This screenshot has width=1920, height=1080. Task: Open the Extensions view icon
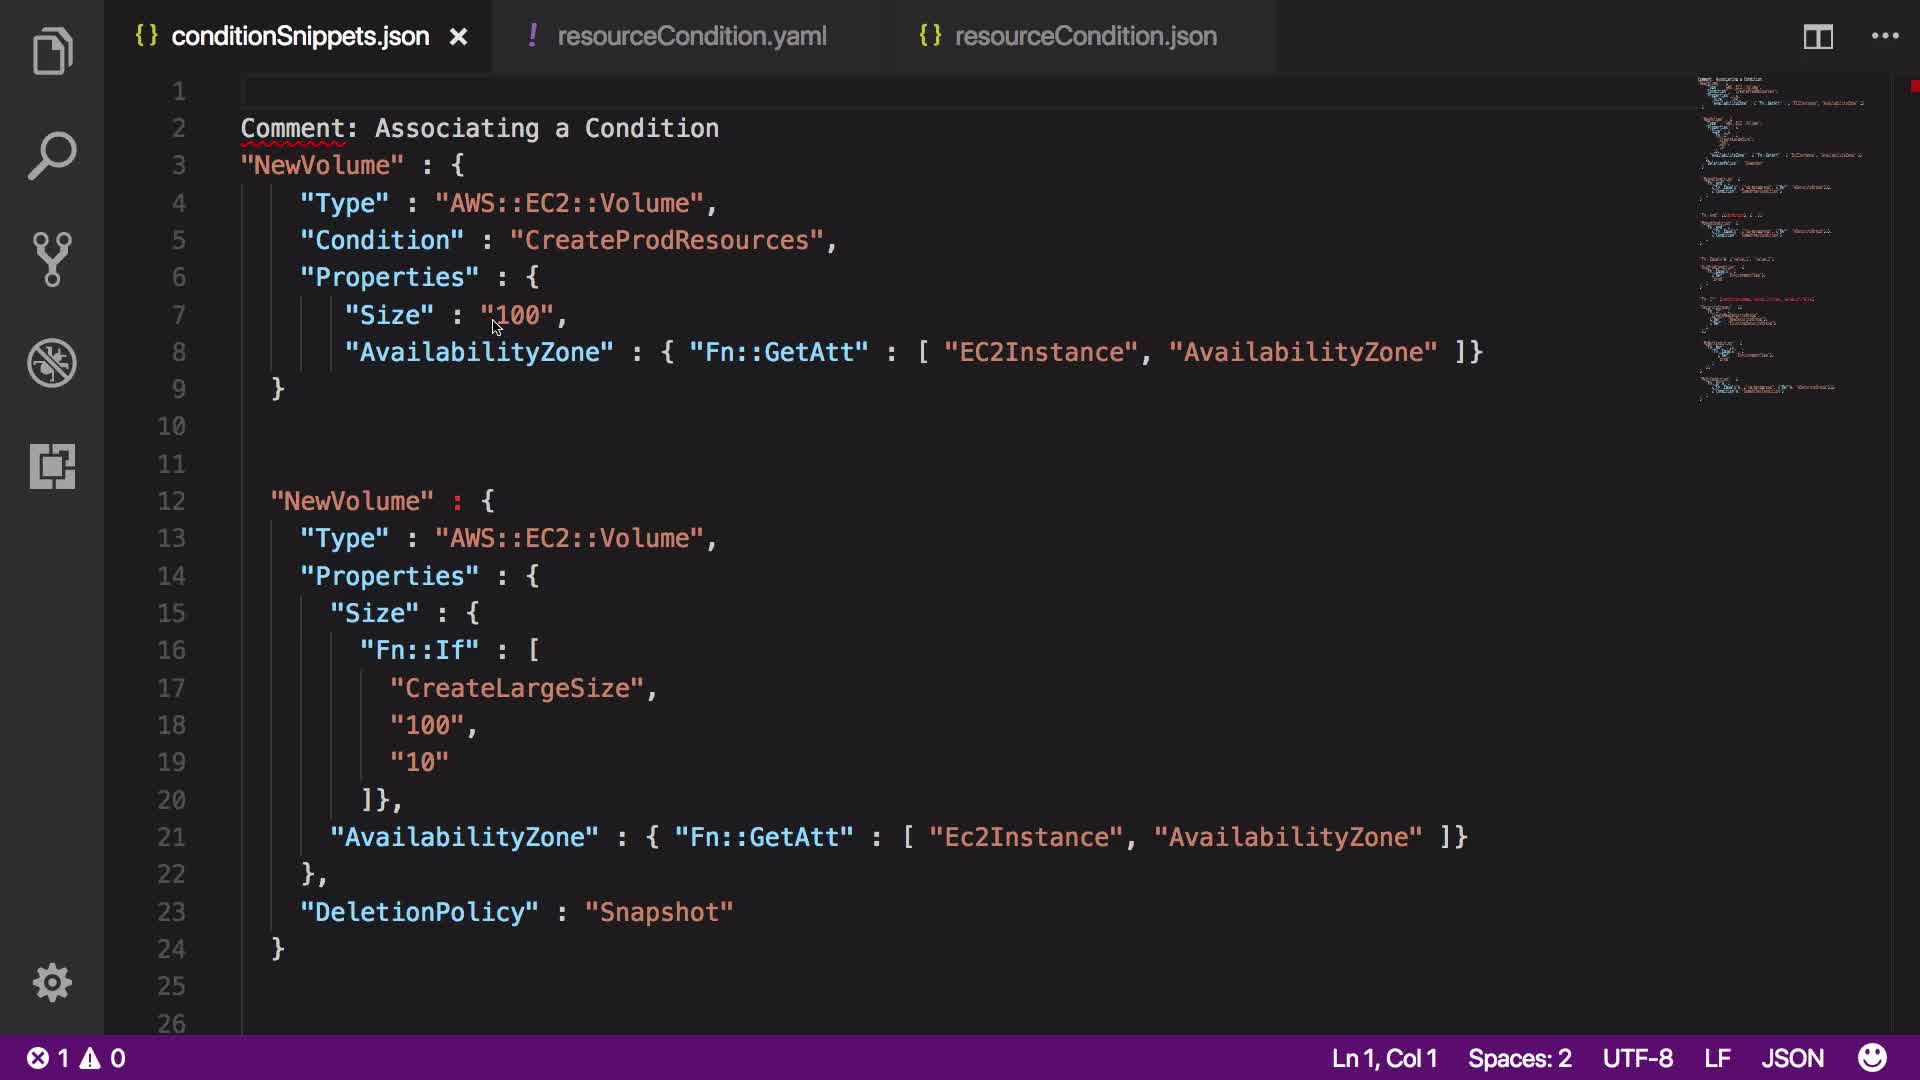[x=52, y=466]
